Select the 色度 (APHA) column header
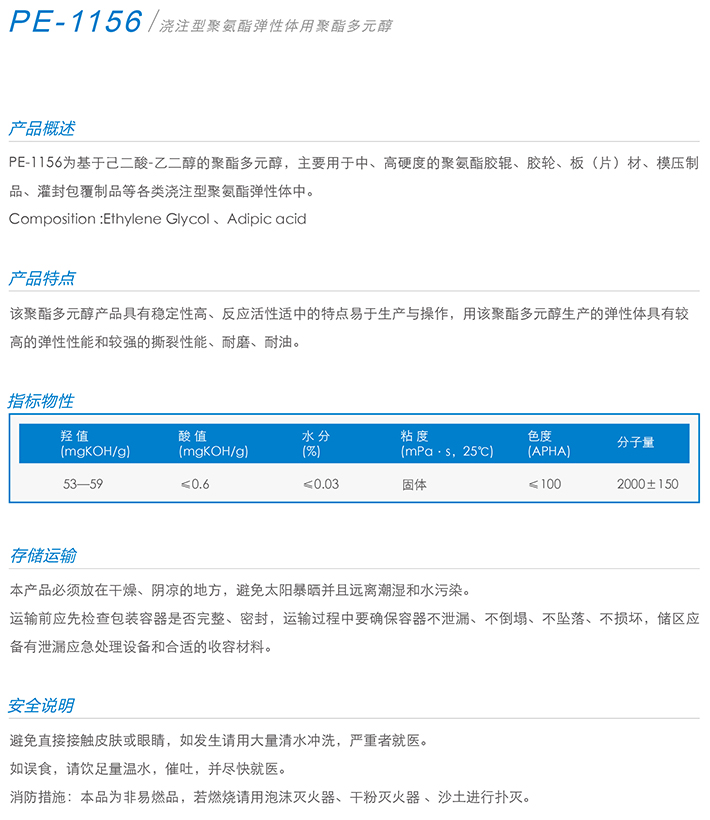The height and width of the screenshot is (820, 710). click(x=549, y=443)
